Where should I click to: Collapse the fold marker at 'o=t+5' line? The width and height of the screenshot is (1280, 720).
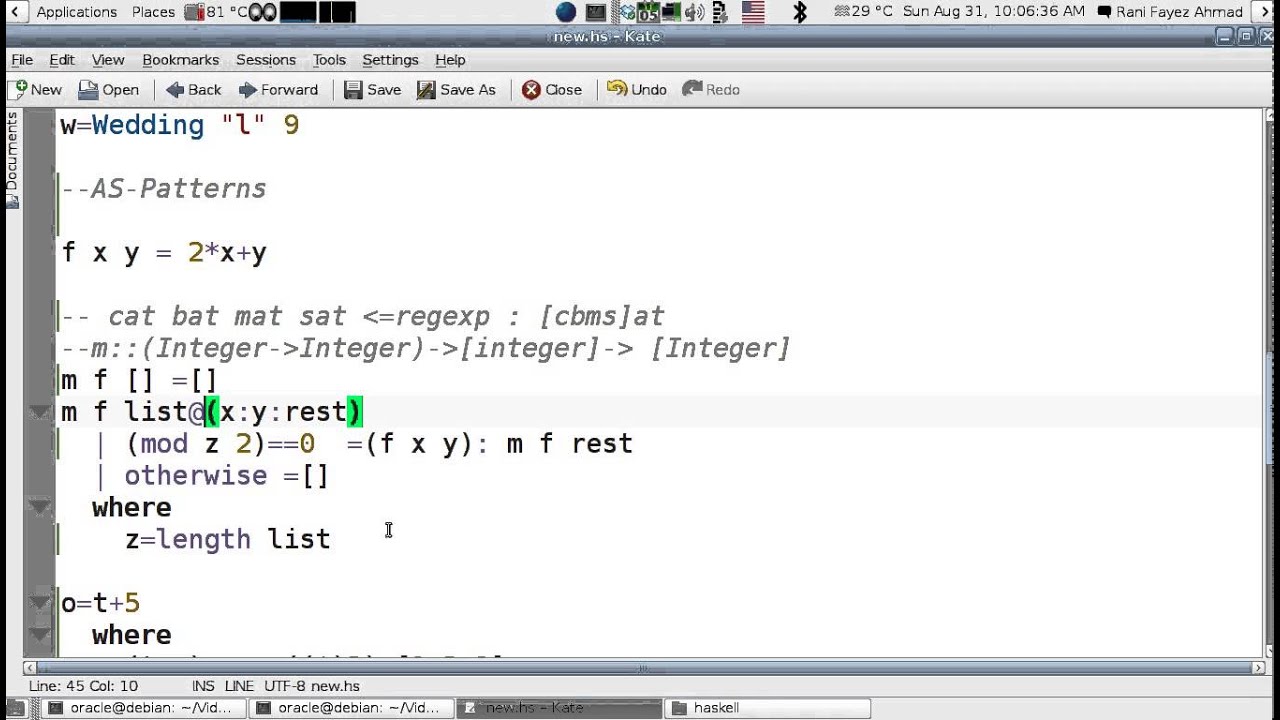click(x=40, y=603)
